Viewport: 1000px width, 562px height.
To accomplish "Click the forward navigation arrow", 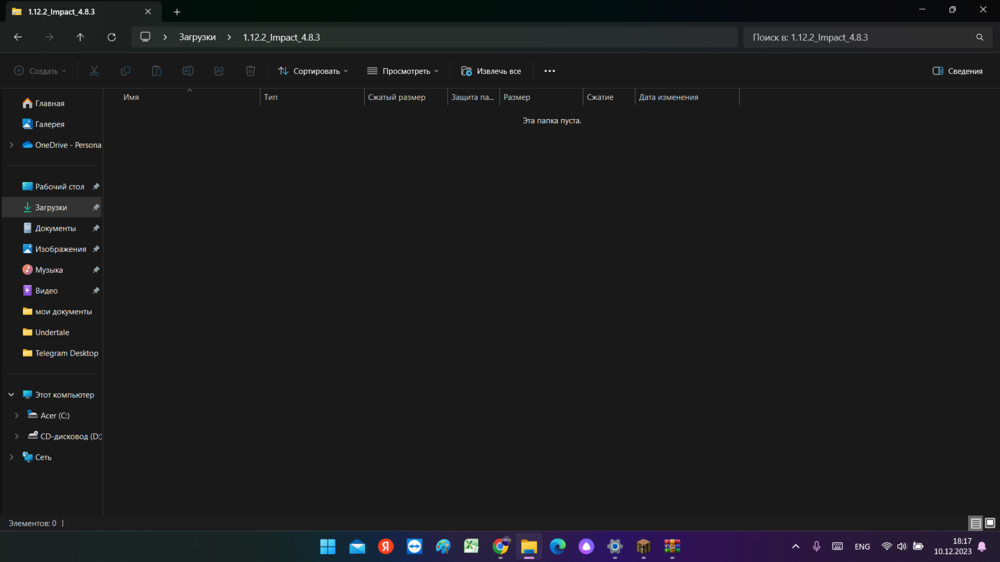I will (x=49, y=37).
